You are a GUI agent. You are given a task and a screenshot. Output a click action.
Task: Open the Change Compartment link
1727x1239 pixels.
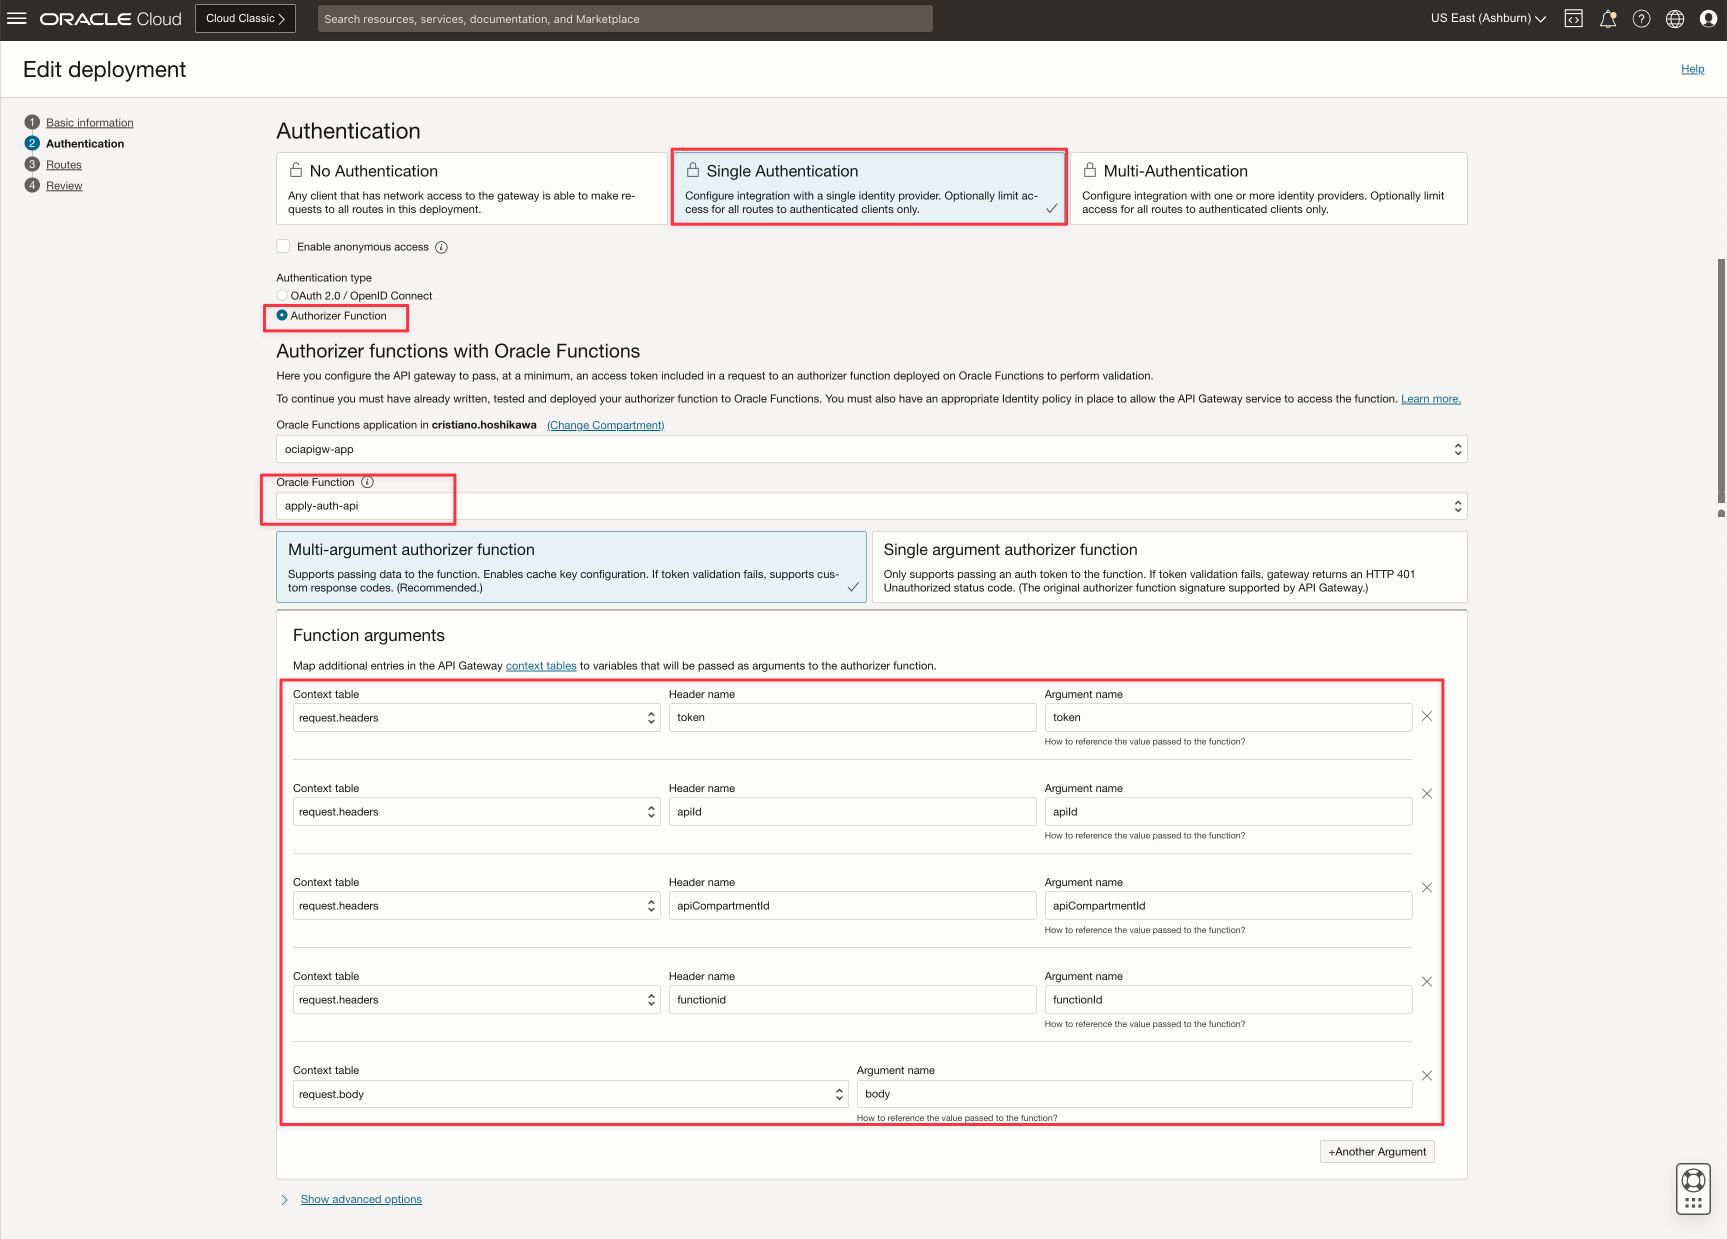coord(605,425)
